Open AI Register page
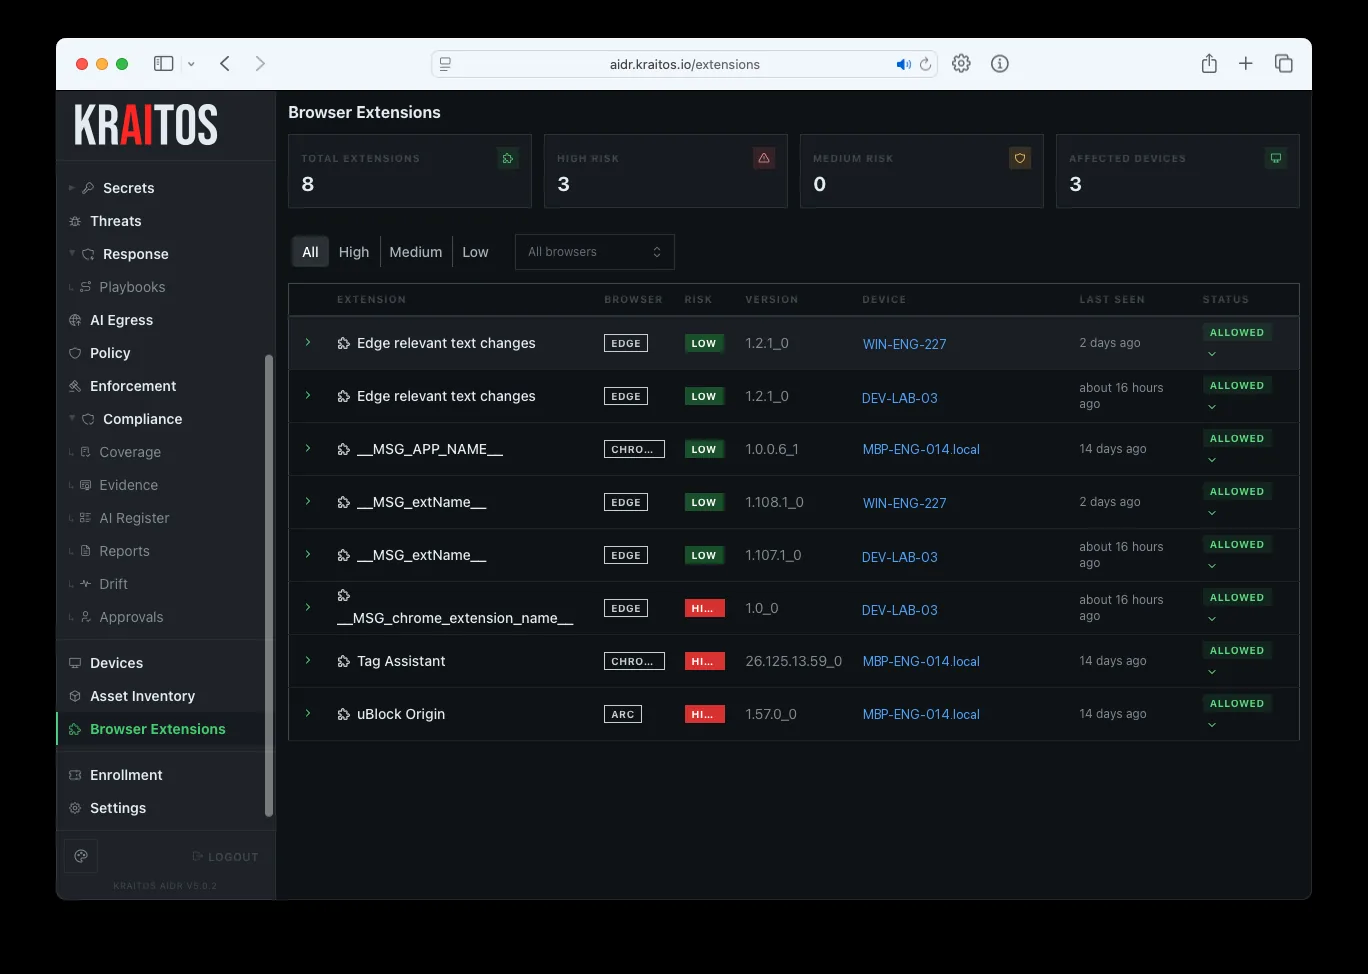The image size is (1368, 974). click(x=134, y=518)
